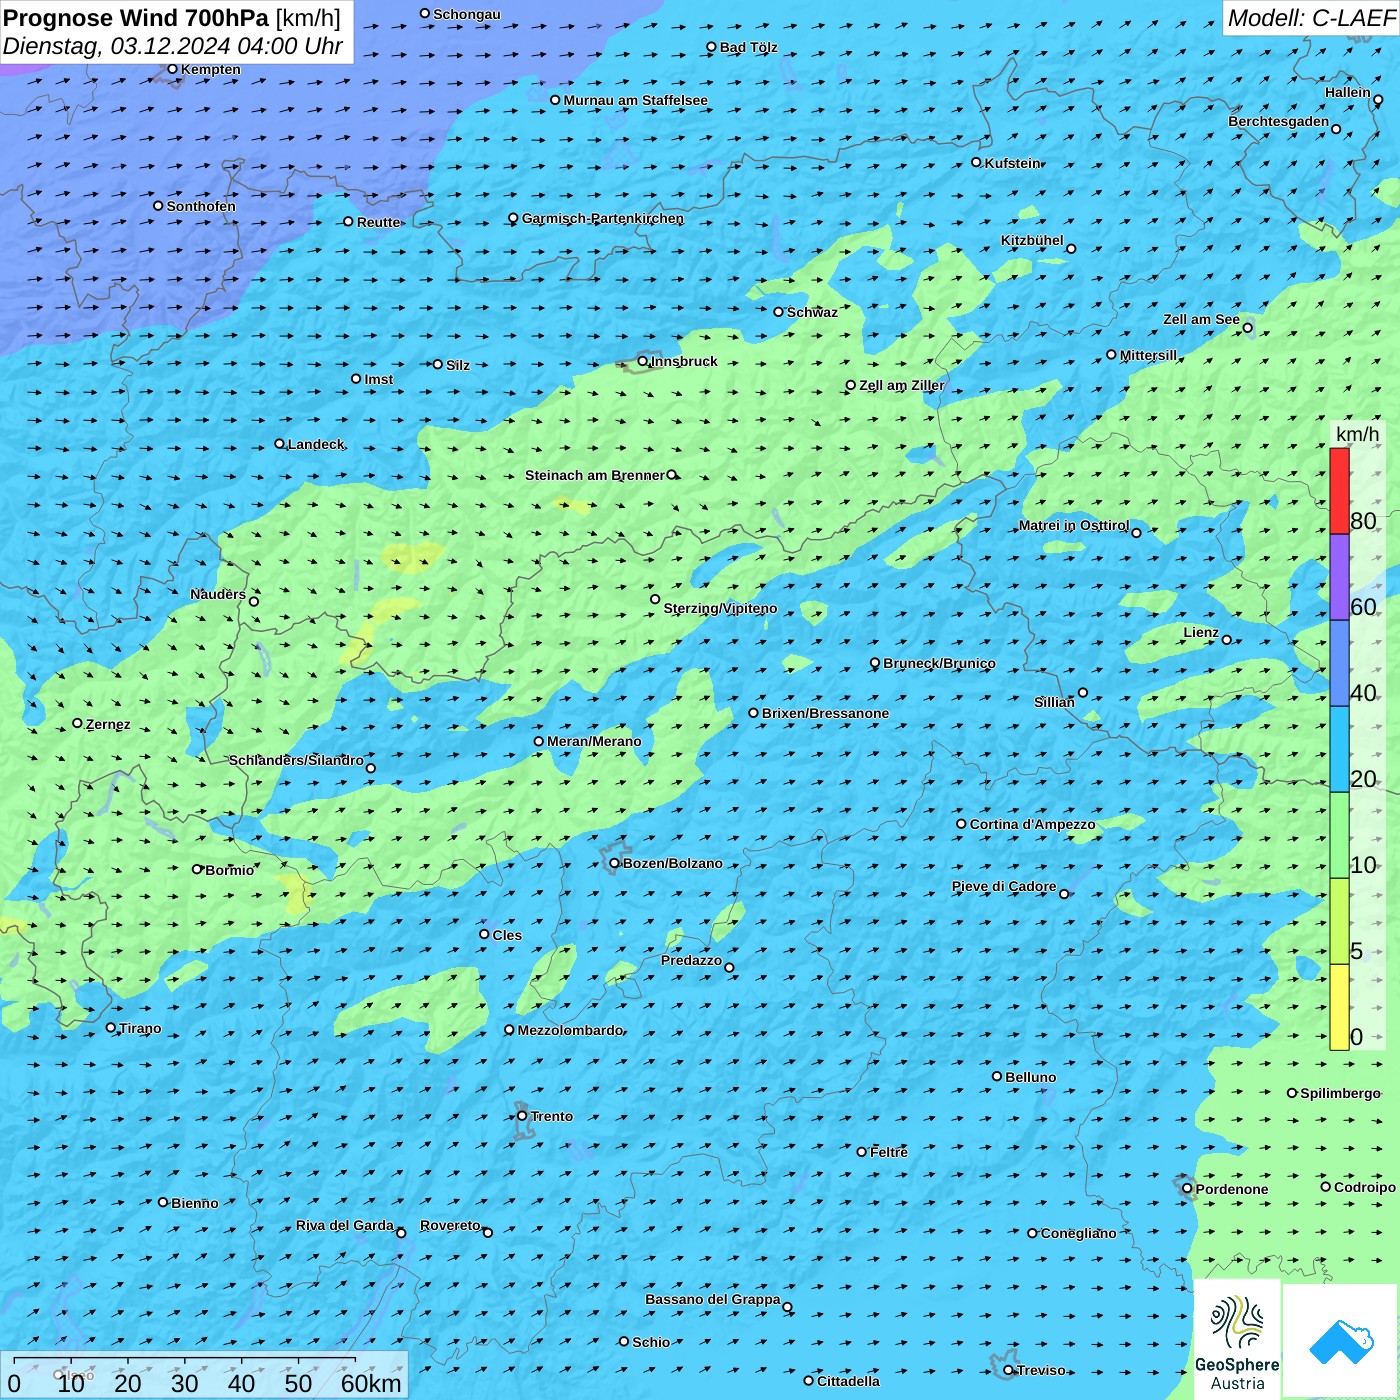Image resolution: width=1400 pixels, height=1400 pixels.
Task: Click the 'Schio' map label
Action: [651, 1342]
